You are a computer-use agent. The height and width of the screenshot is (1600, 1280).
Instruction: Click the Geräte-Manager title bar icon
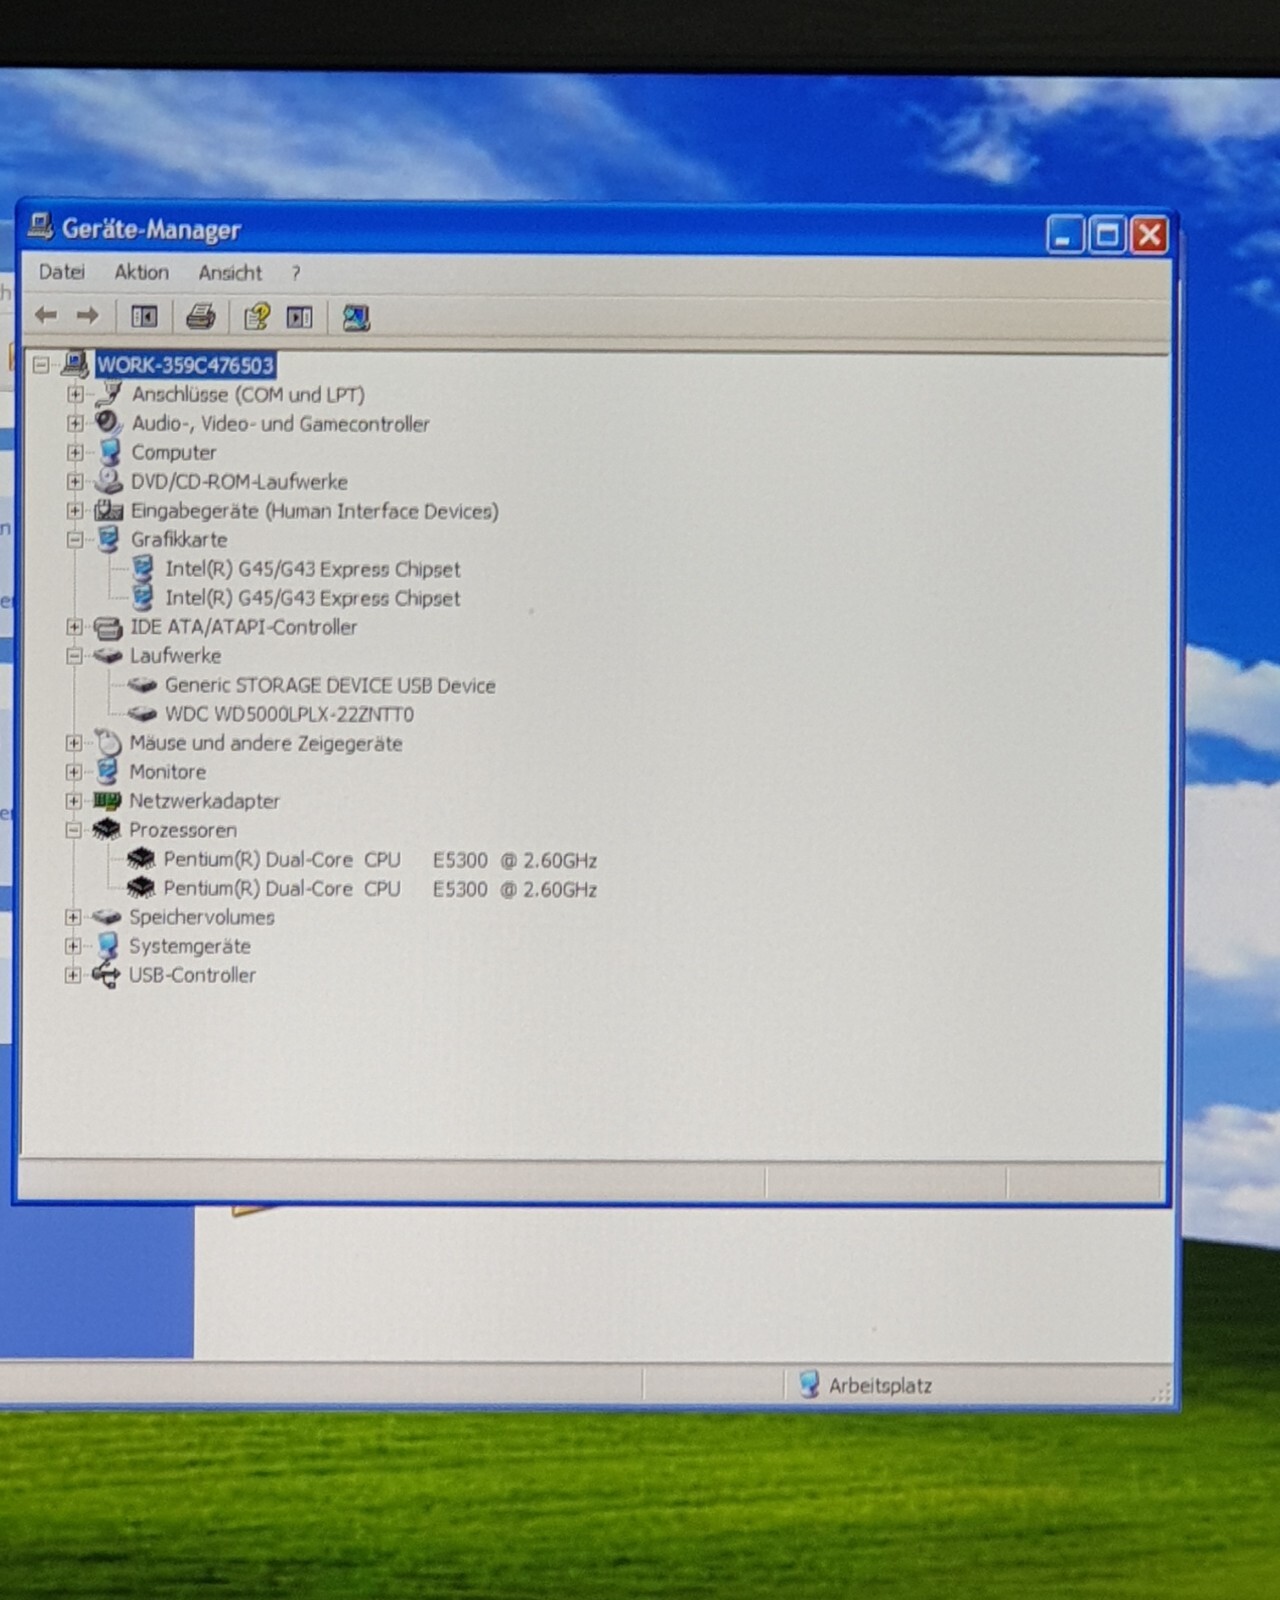pyautogui.click(x=40, y=227)
